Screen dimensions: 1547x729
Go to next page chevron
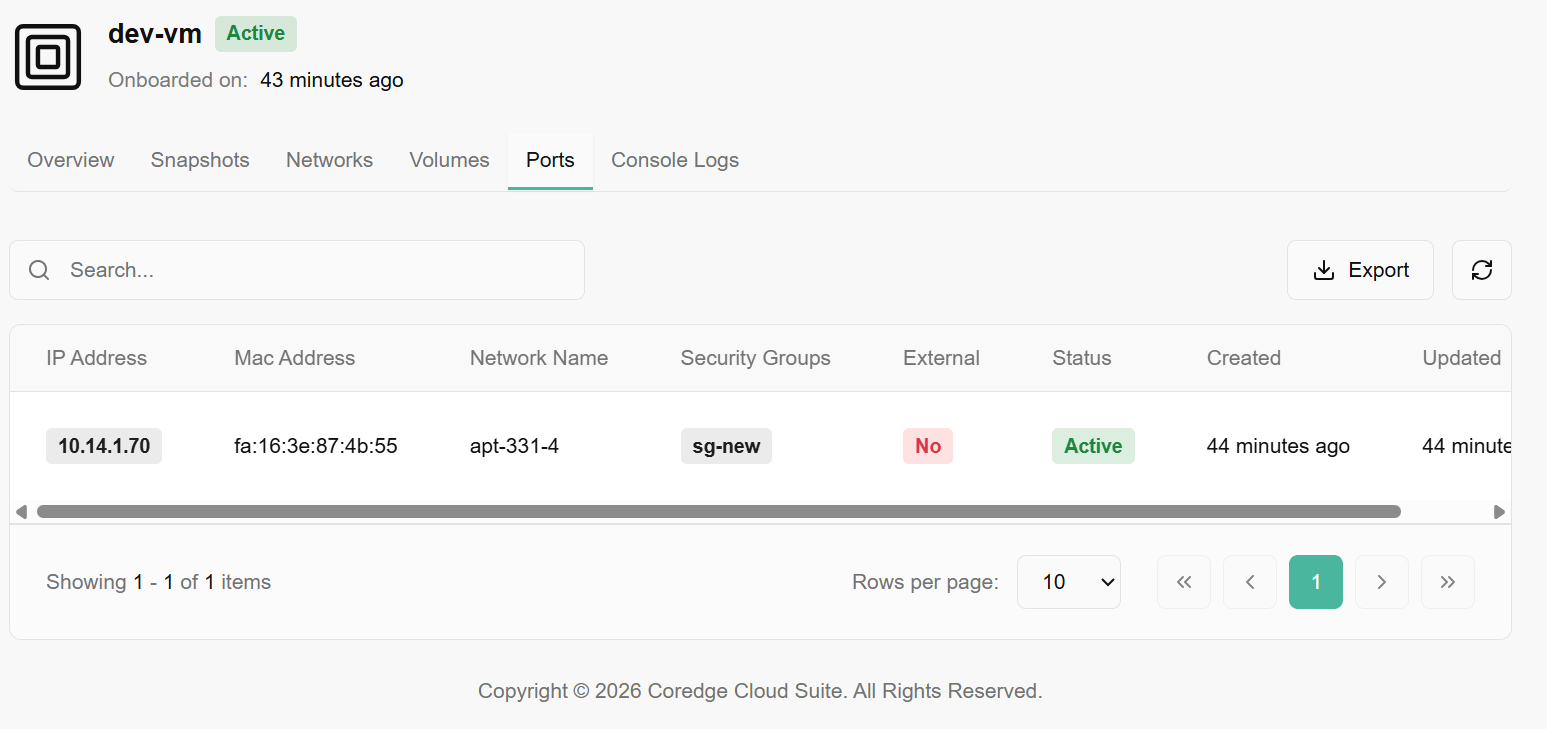[x=1381, y=582]
